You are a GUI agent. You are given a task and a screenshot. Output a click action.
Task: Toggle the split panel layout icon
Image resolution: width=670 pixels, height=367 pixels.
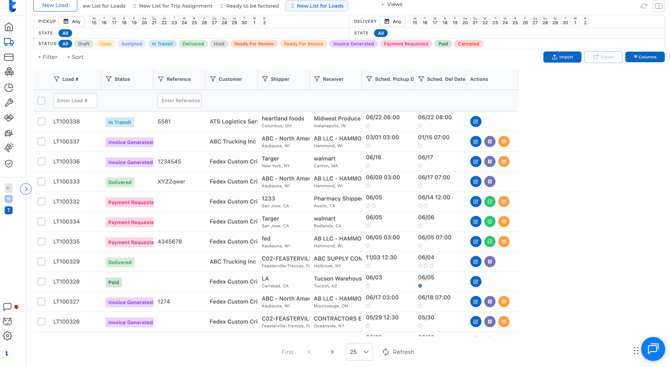coord(659,6)
